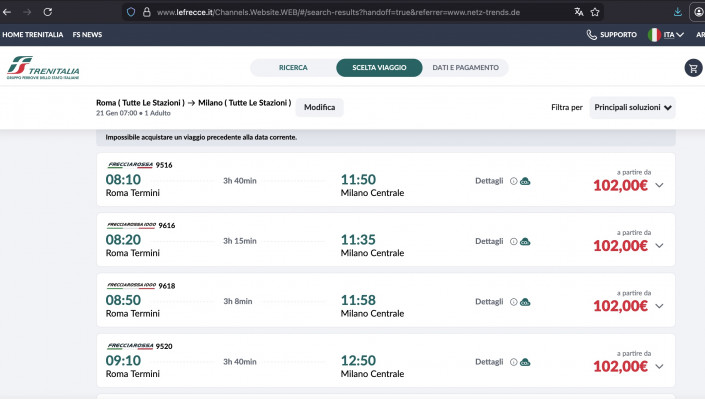Open the browser downloads icon
Image resolution: width=705 pixels, height=400 pixels.
(679, 12)
